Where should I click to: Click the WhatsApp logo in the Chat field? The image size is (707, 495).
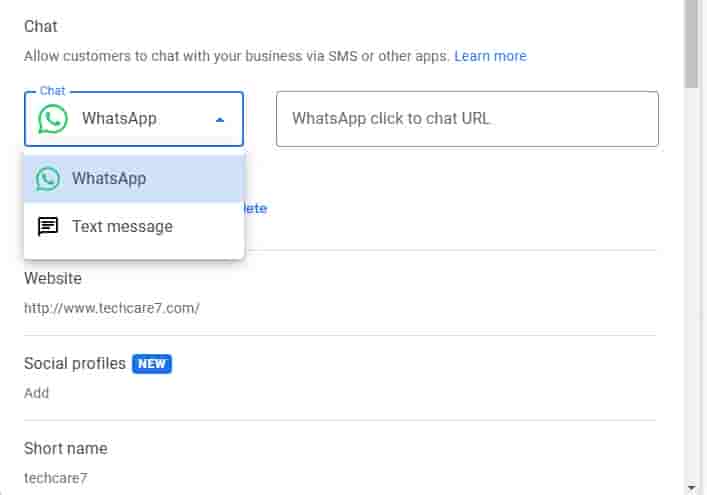click(x=53, y=119)
